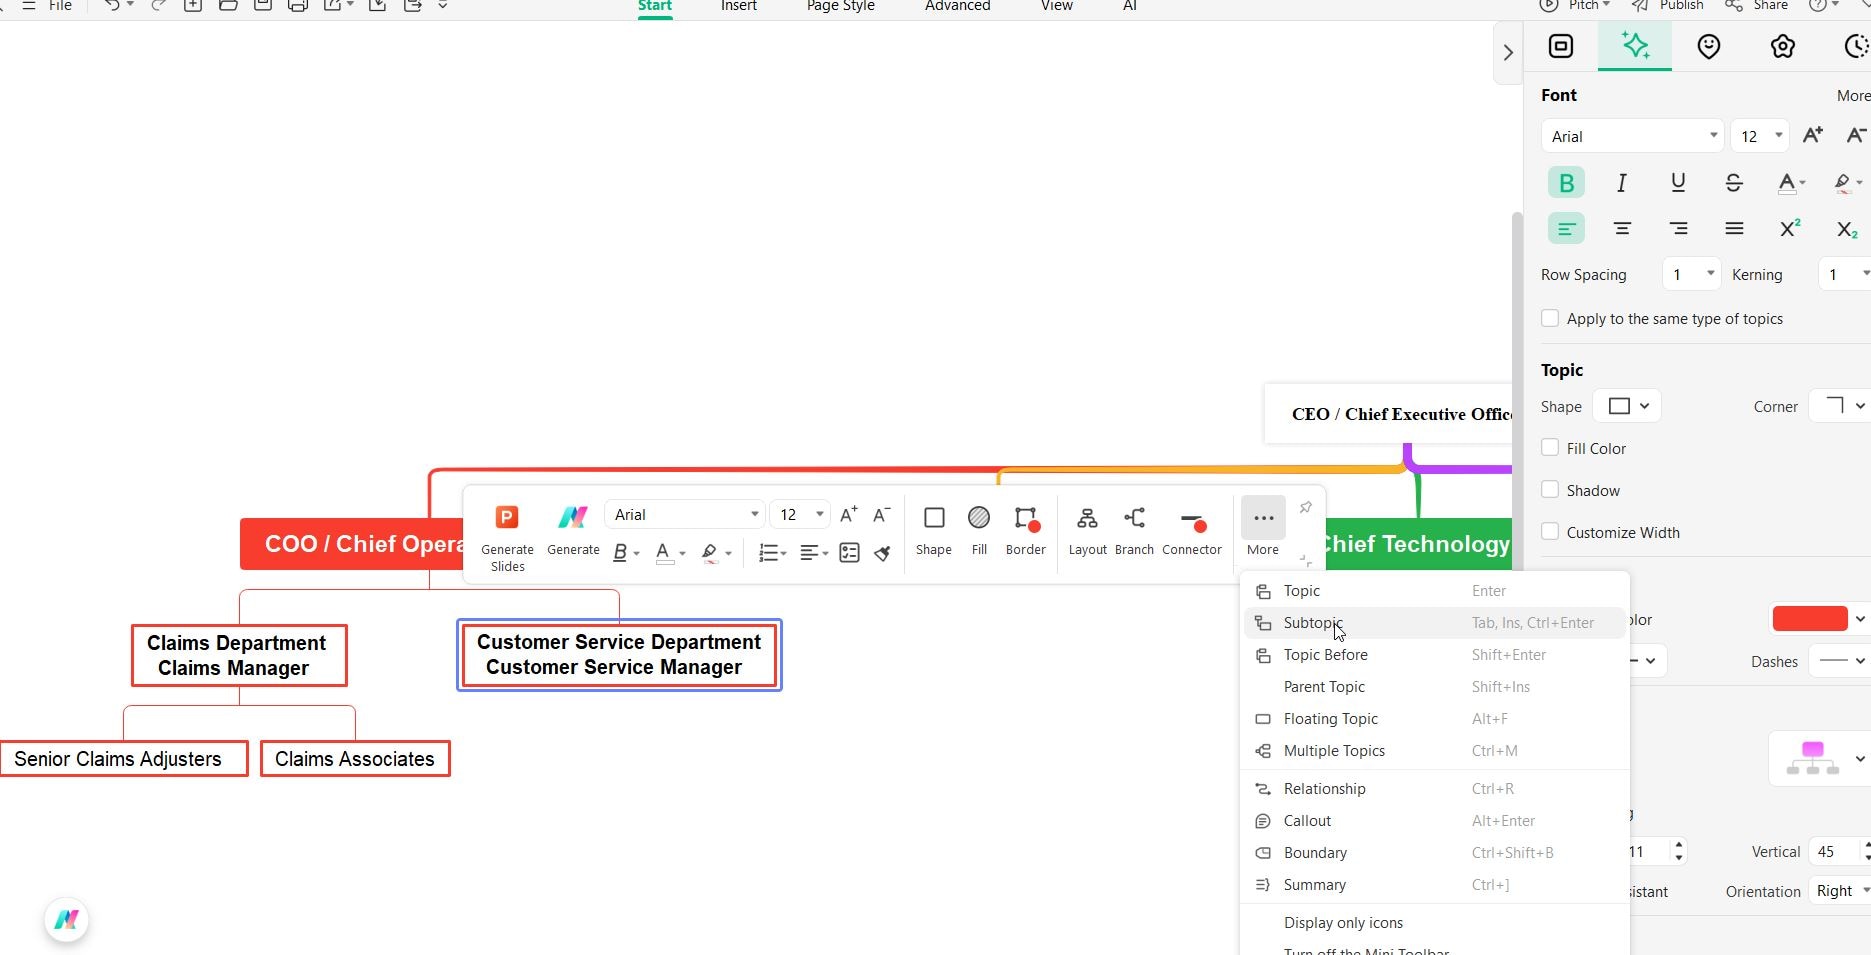
Task: Collapse the right side panel
Action: click(1508, 52)
